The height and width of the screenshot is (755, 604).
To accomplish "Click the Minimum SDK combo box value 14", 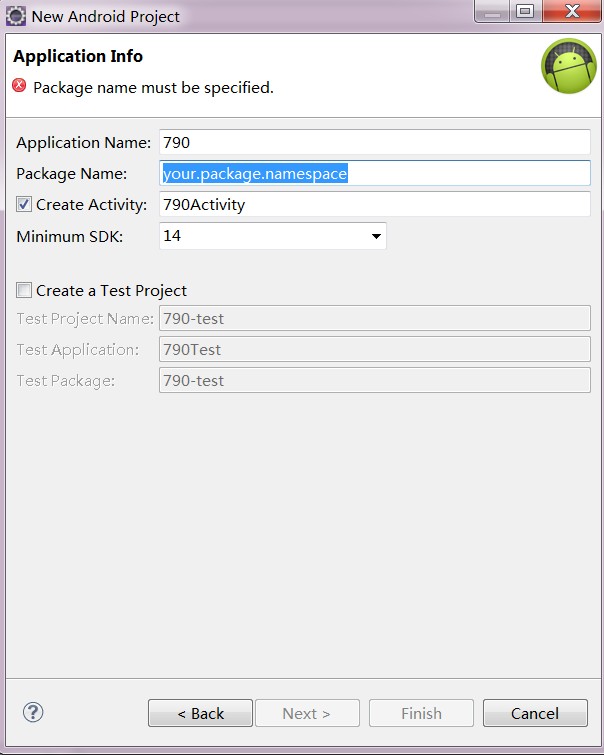I will point(262,237).
